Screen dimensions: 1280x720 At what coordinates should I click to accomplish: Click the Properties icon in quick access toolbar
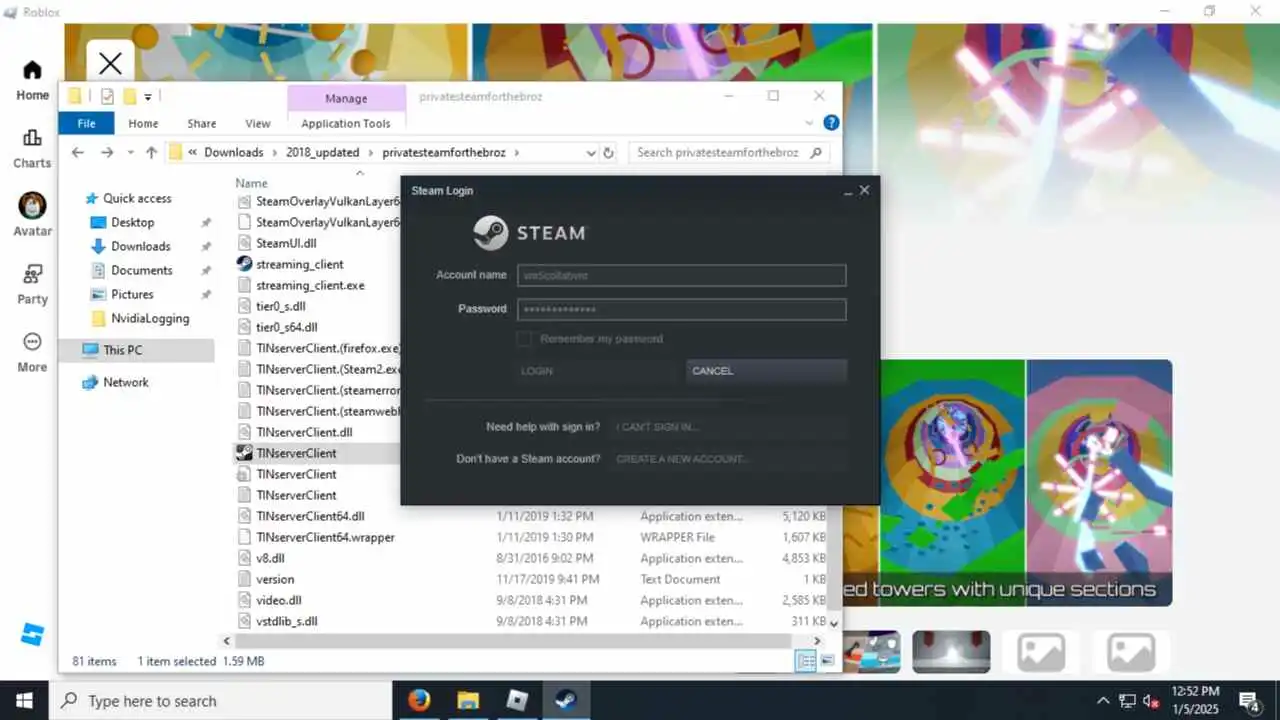tap(107, 96)
